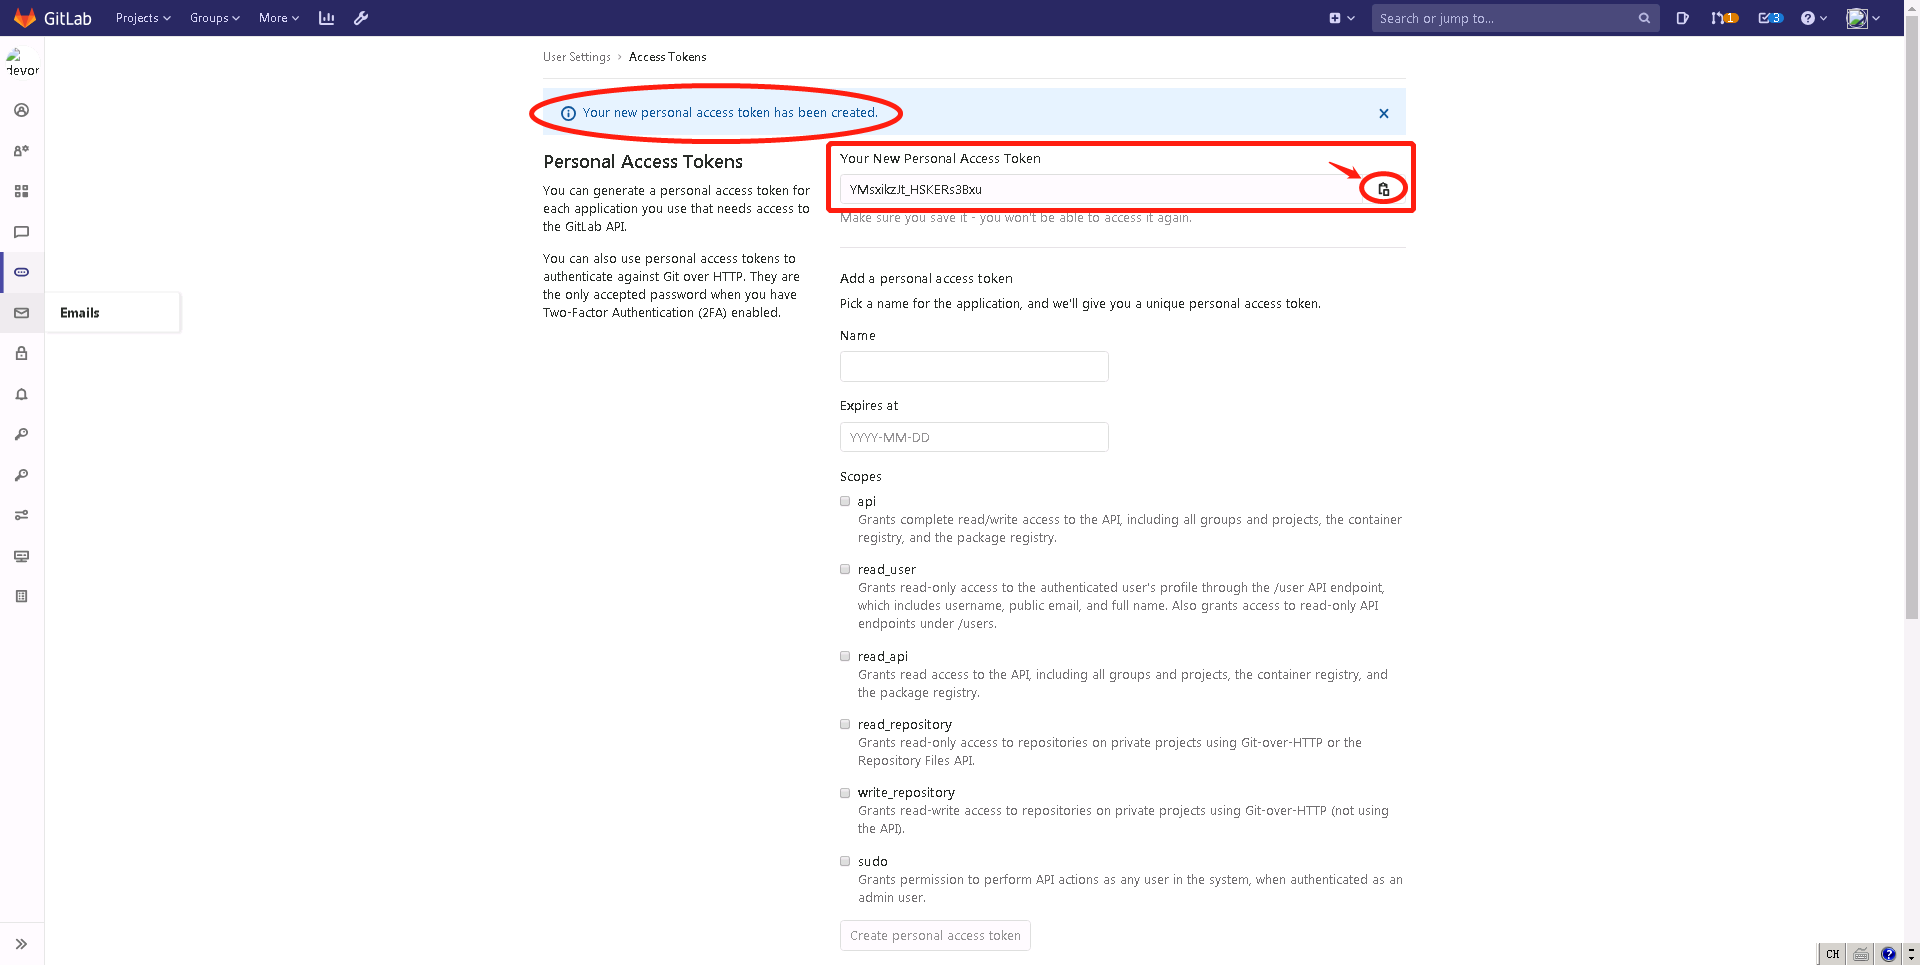Open the Emails envelope icon
1920x965 pixels.
click(x=21, y=313)
